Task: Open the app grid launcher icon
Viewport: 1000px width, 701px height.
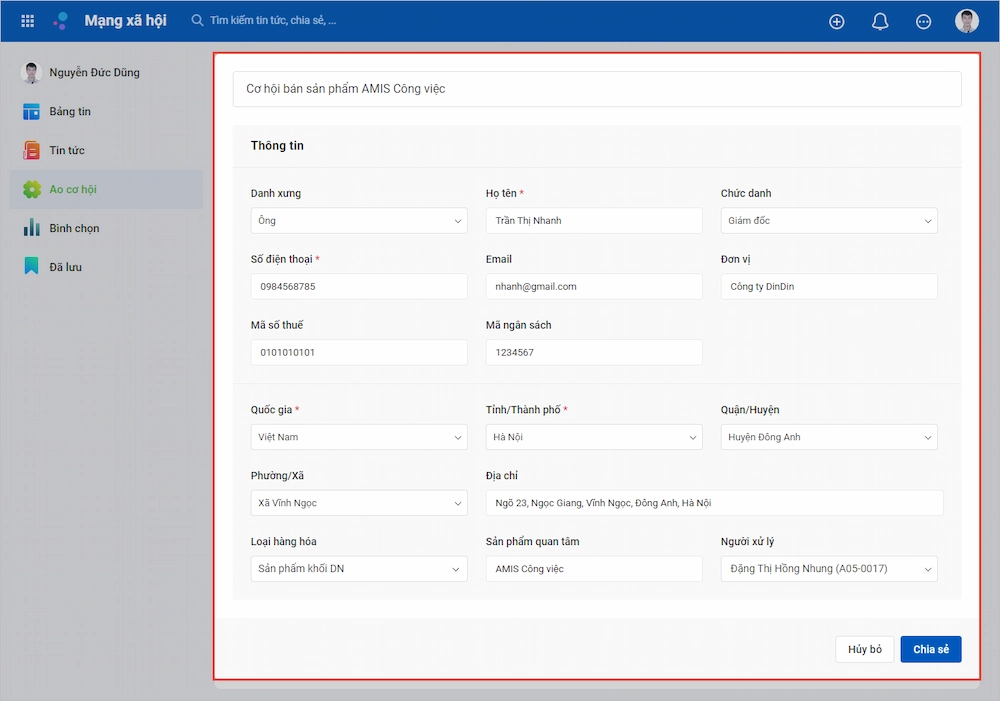Action: pyautogui.click(x=27, y=21)
